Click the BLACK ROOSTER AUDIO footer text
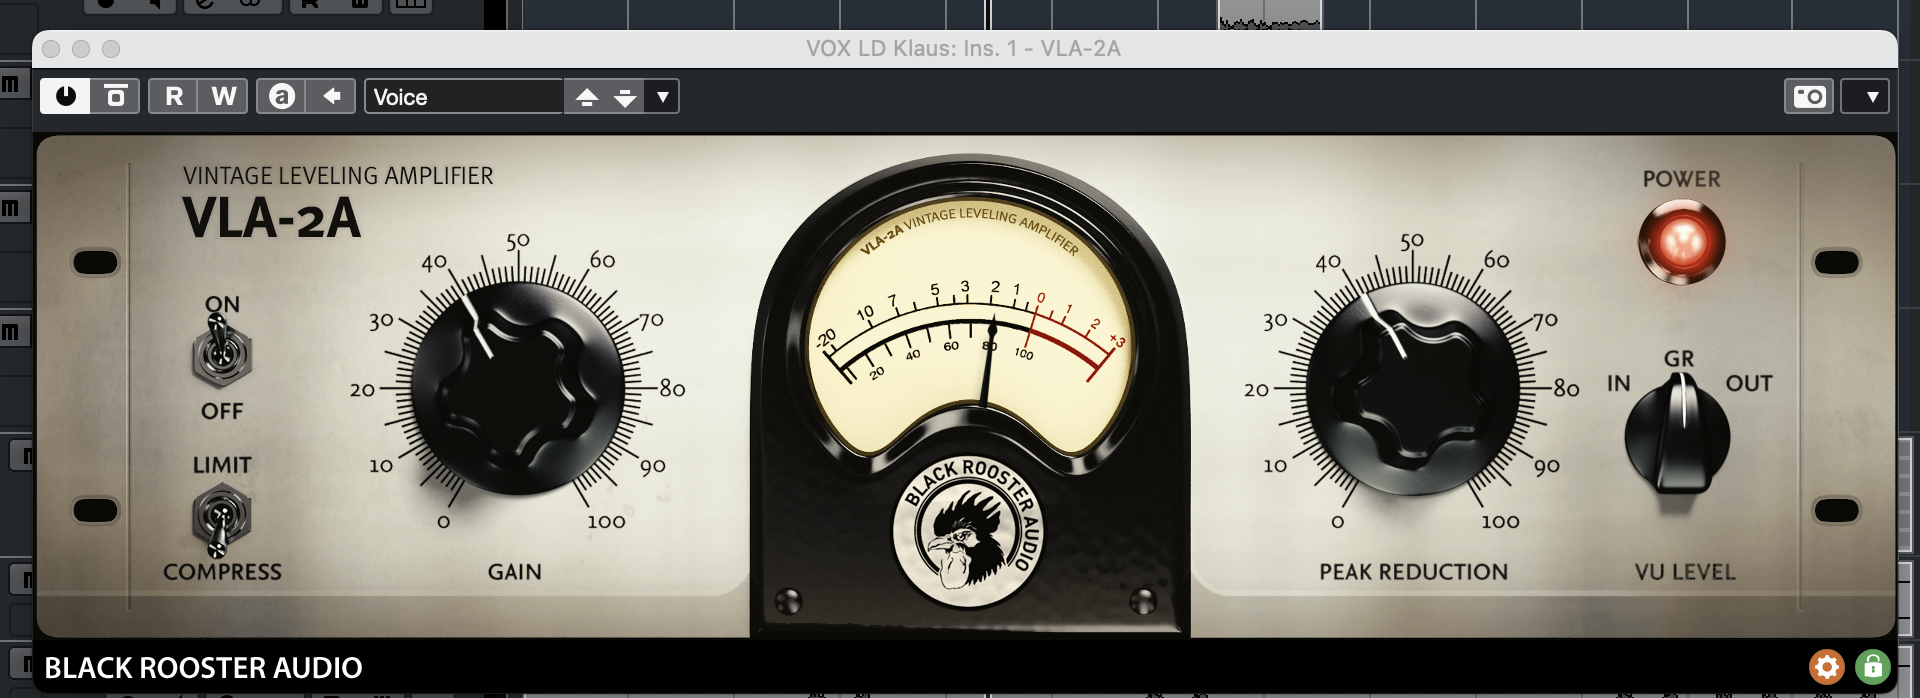 point(203,668)
